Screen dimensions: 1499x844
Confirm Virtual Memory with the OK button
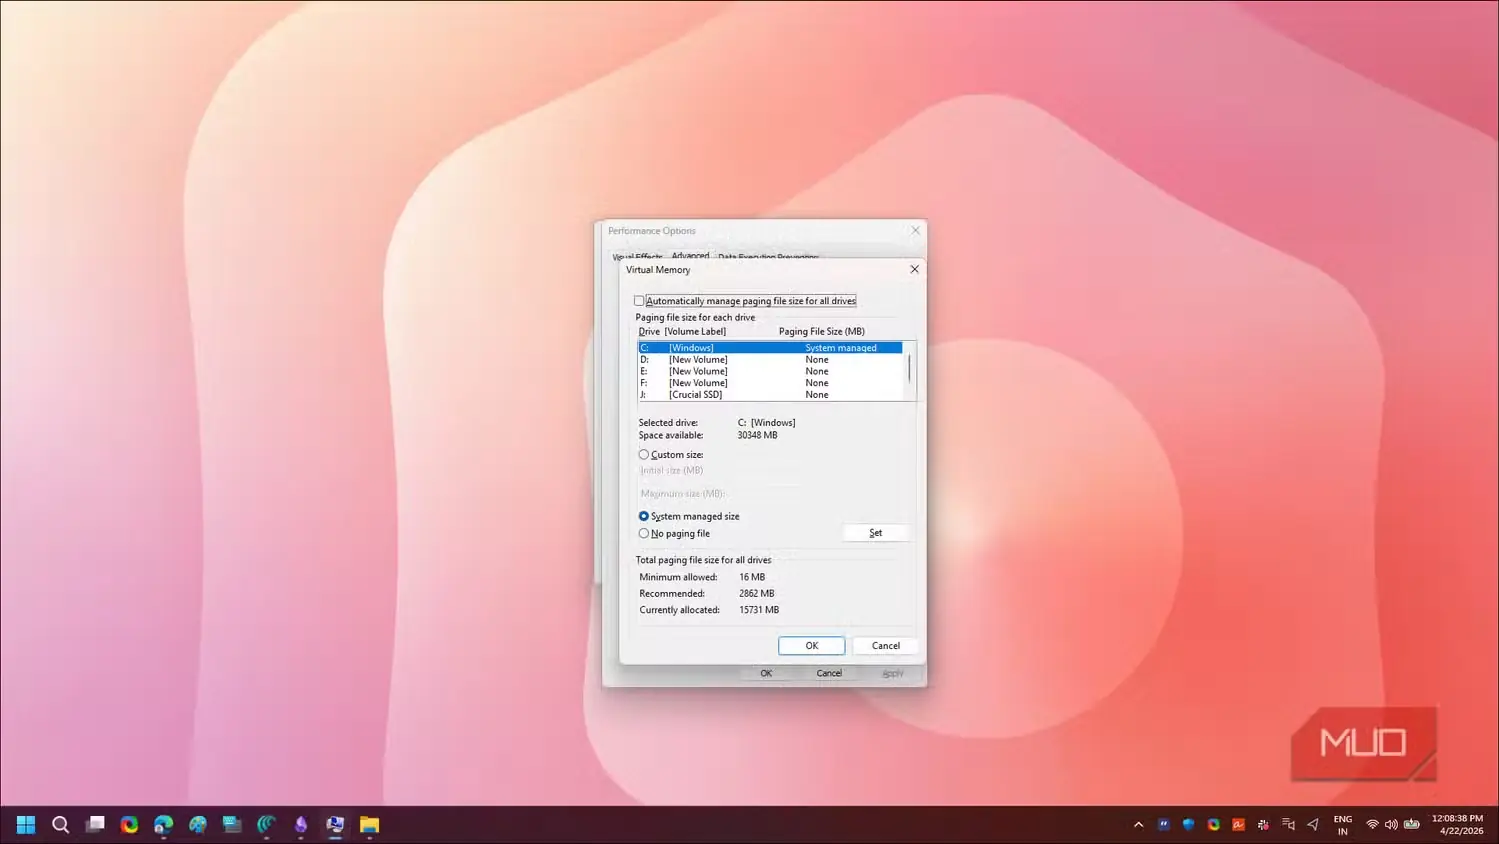coord(812,646)
